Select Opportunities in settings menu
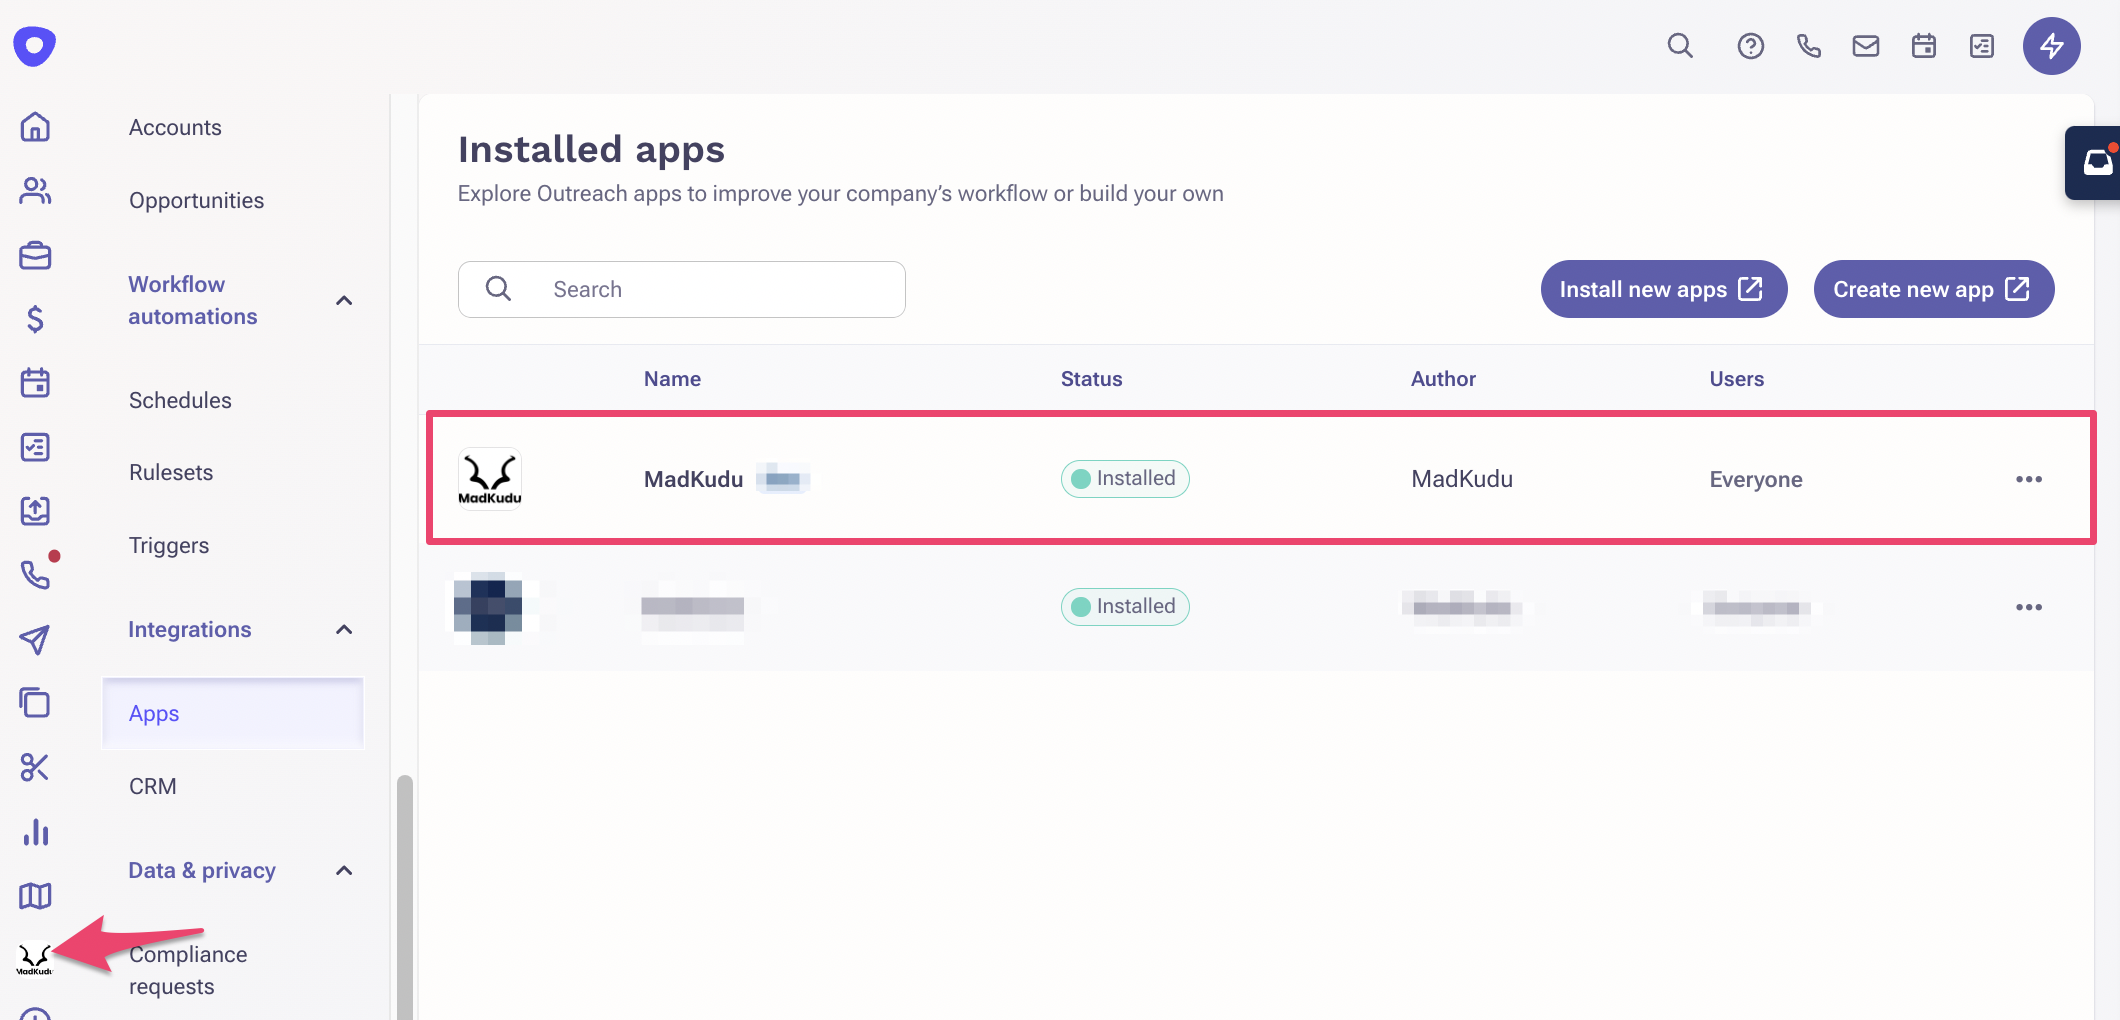The height and width of the screenshot is (1020, 2120). click(196, 200)
